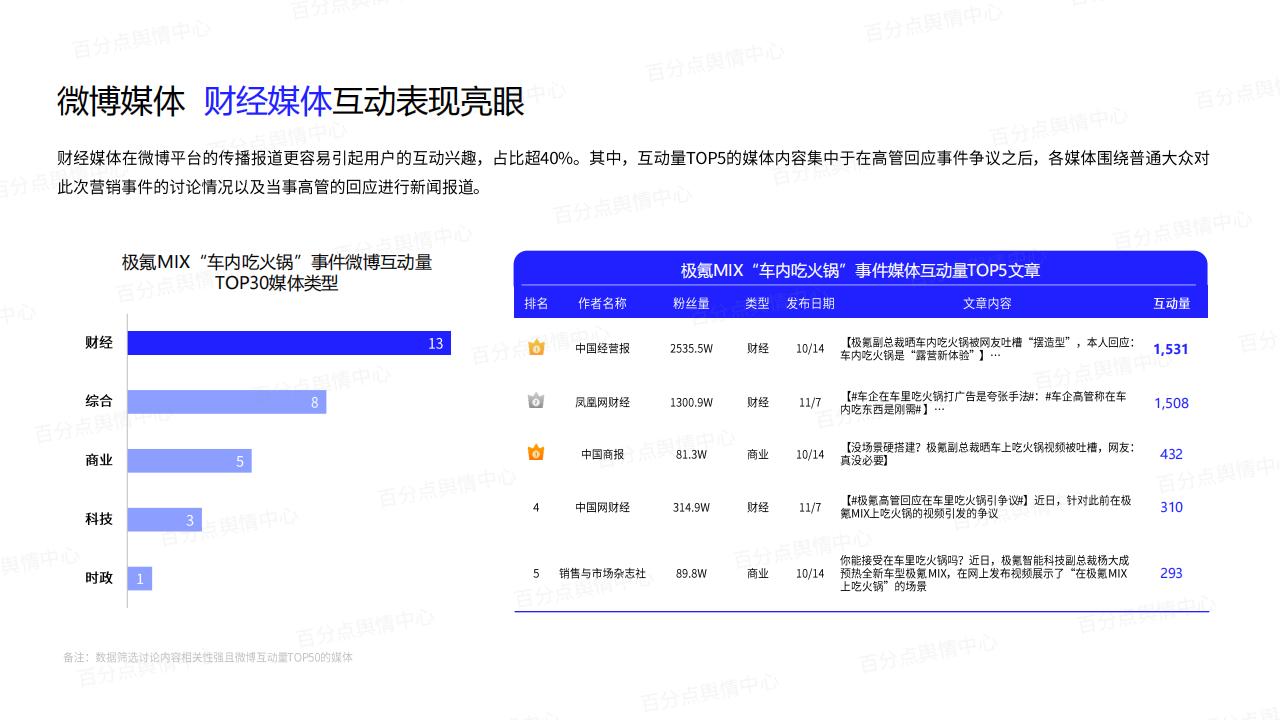Click the follower count 2535.5W

click(x=691, y=348)
